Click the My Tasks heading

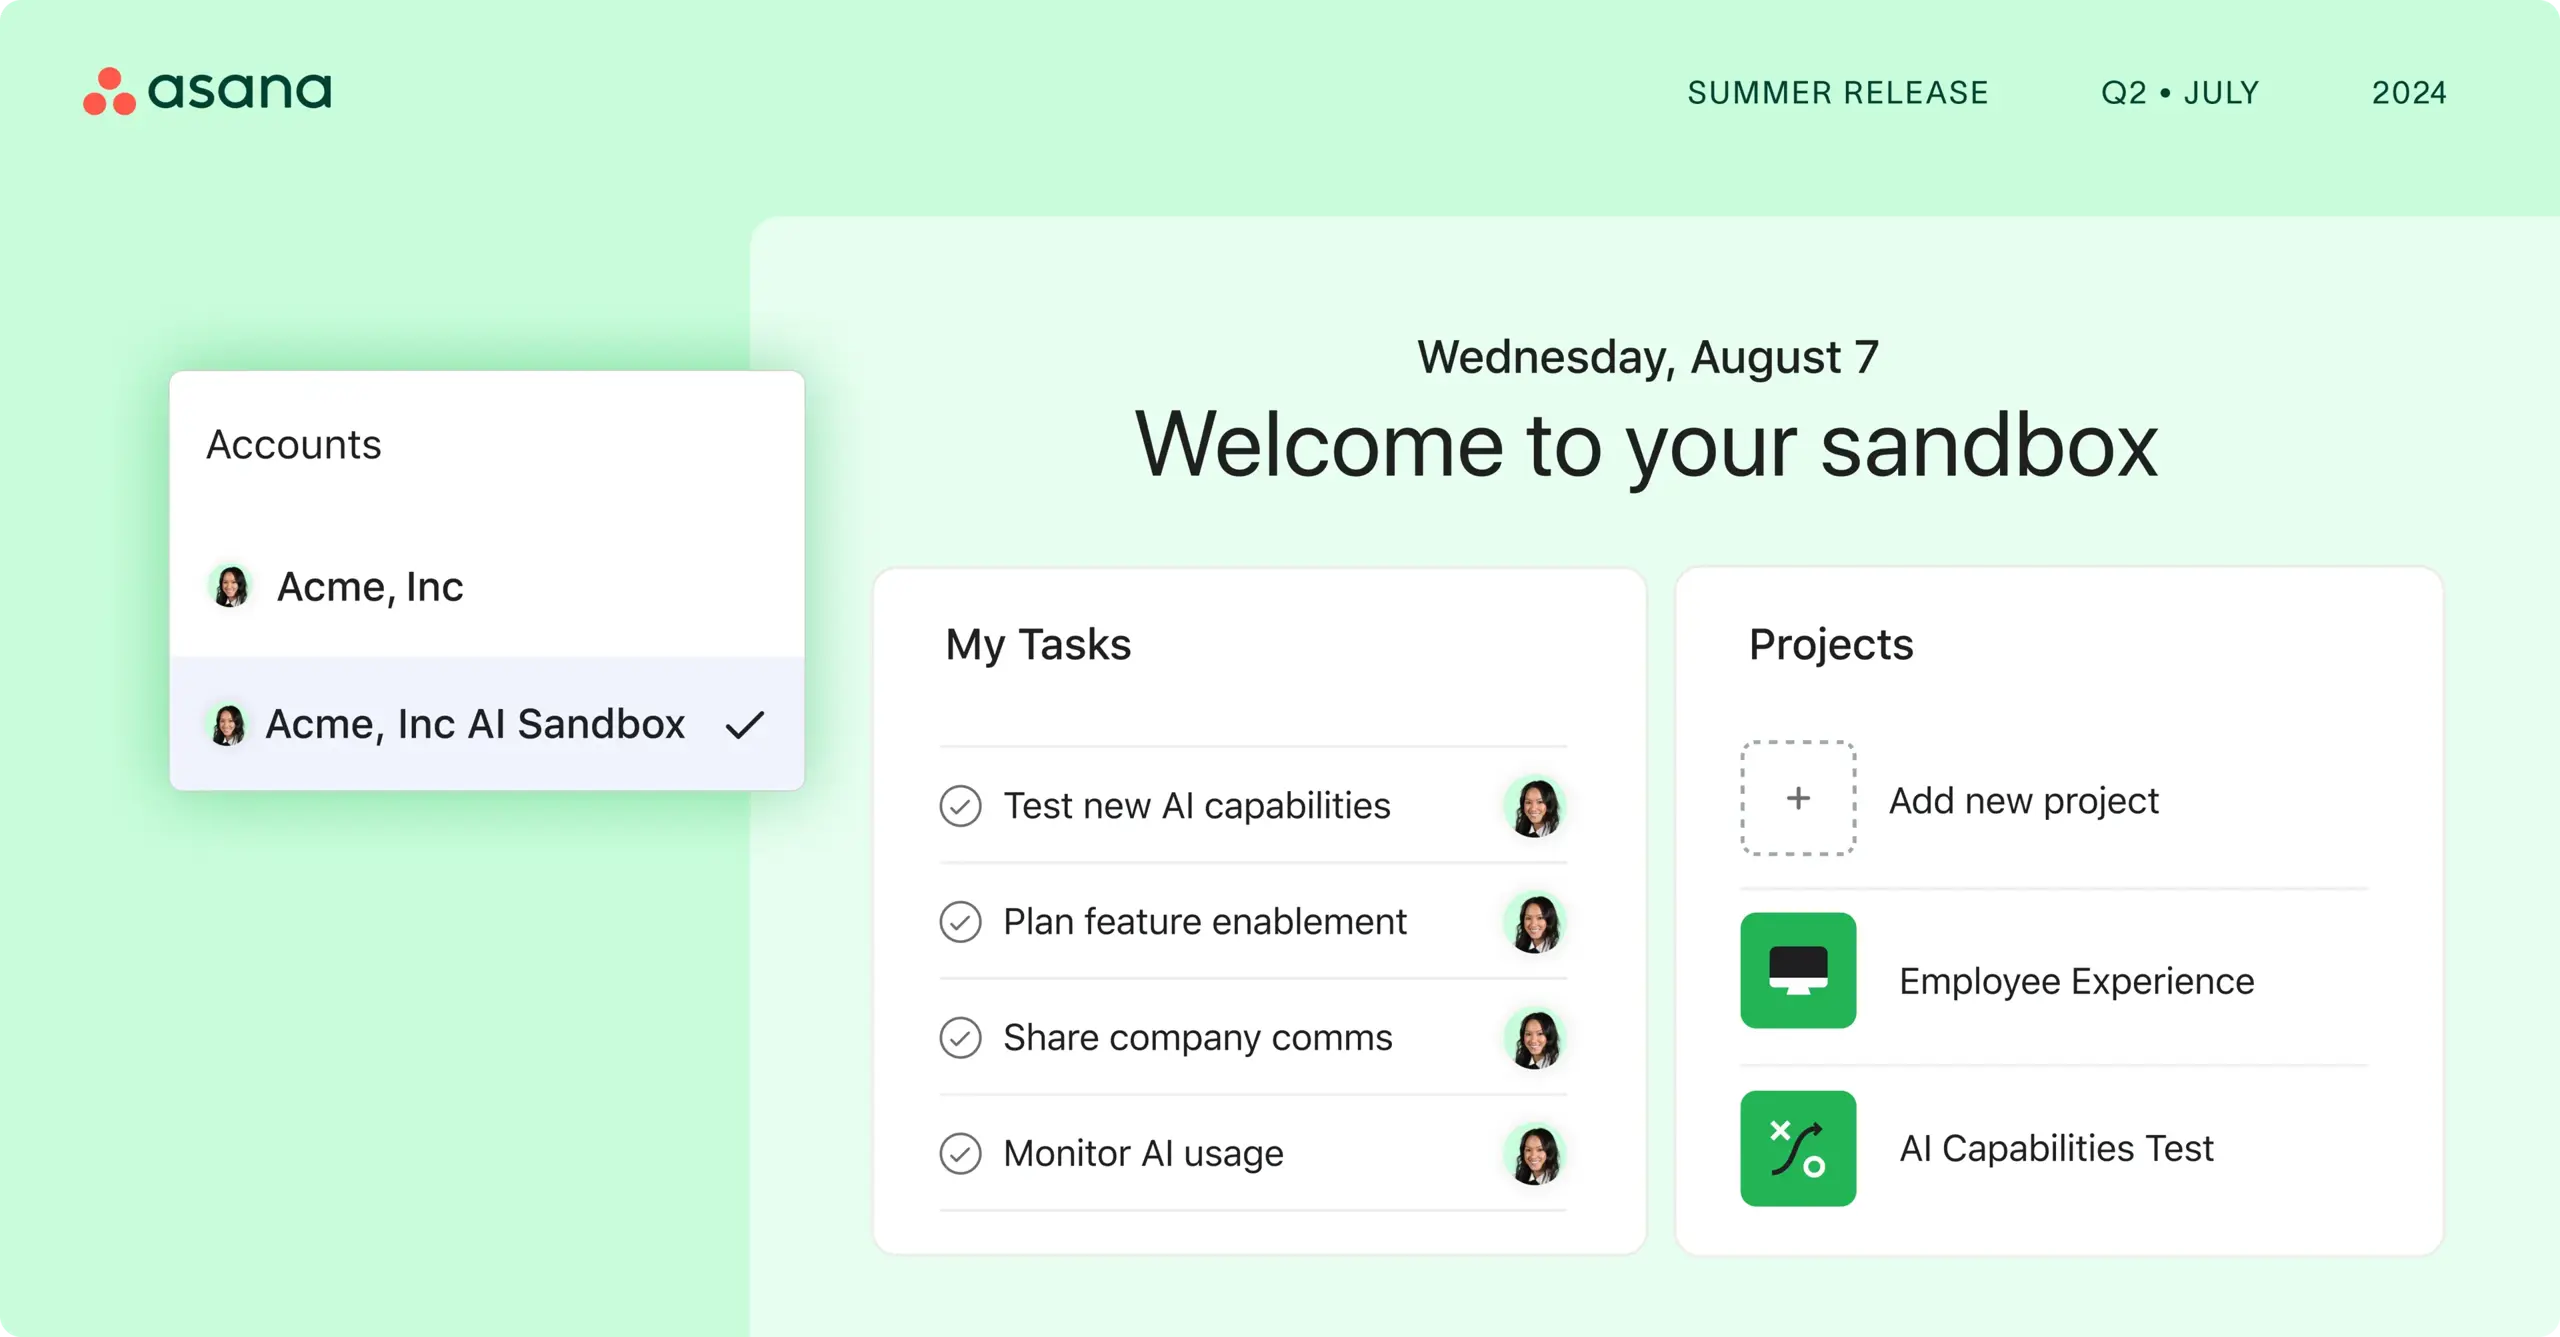pyautogui.click(x=1038, y=644)
